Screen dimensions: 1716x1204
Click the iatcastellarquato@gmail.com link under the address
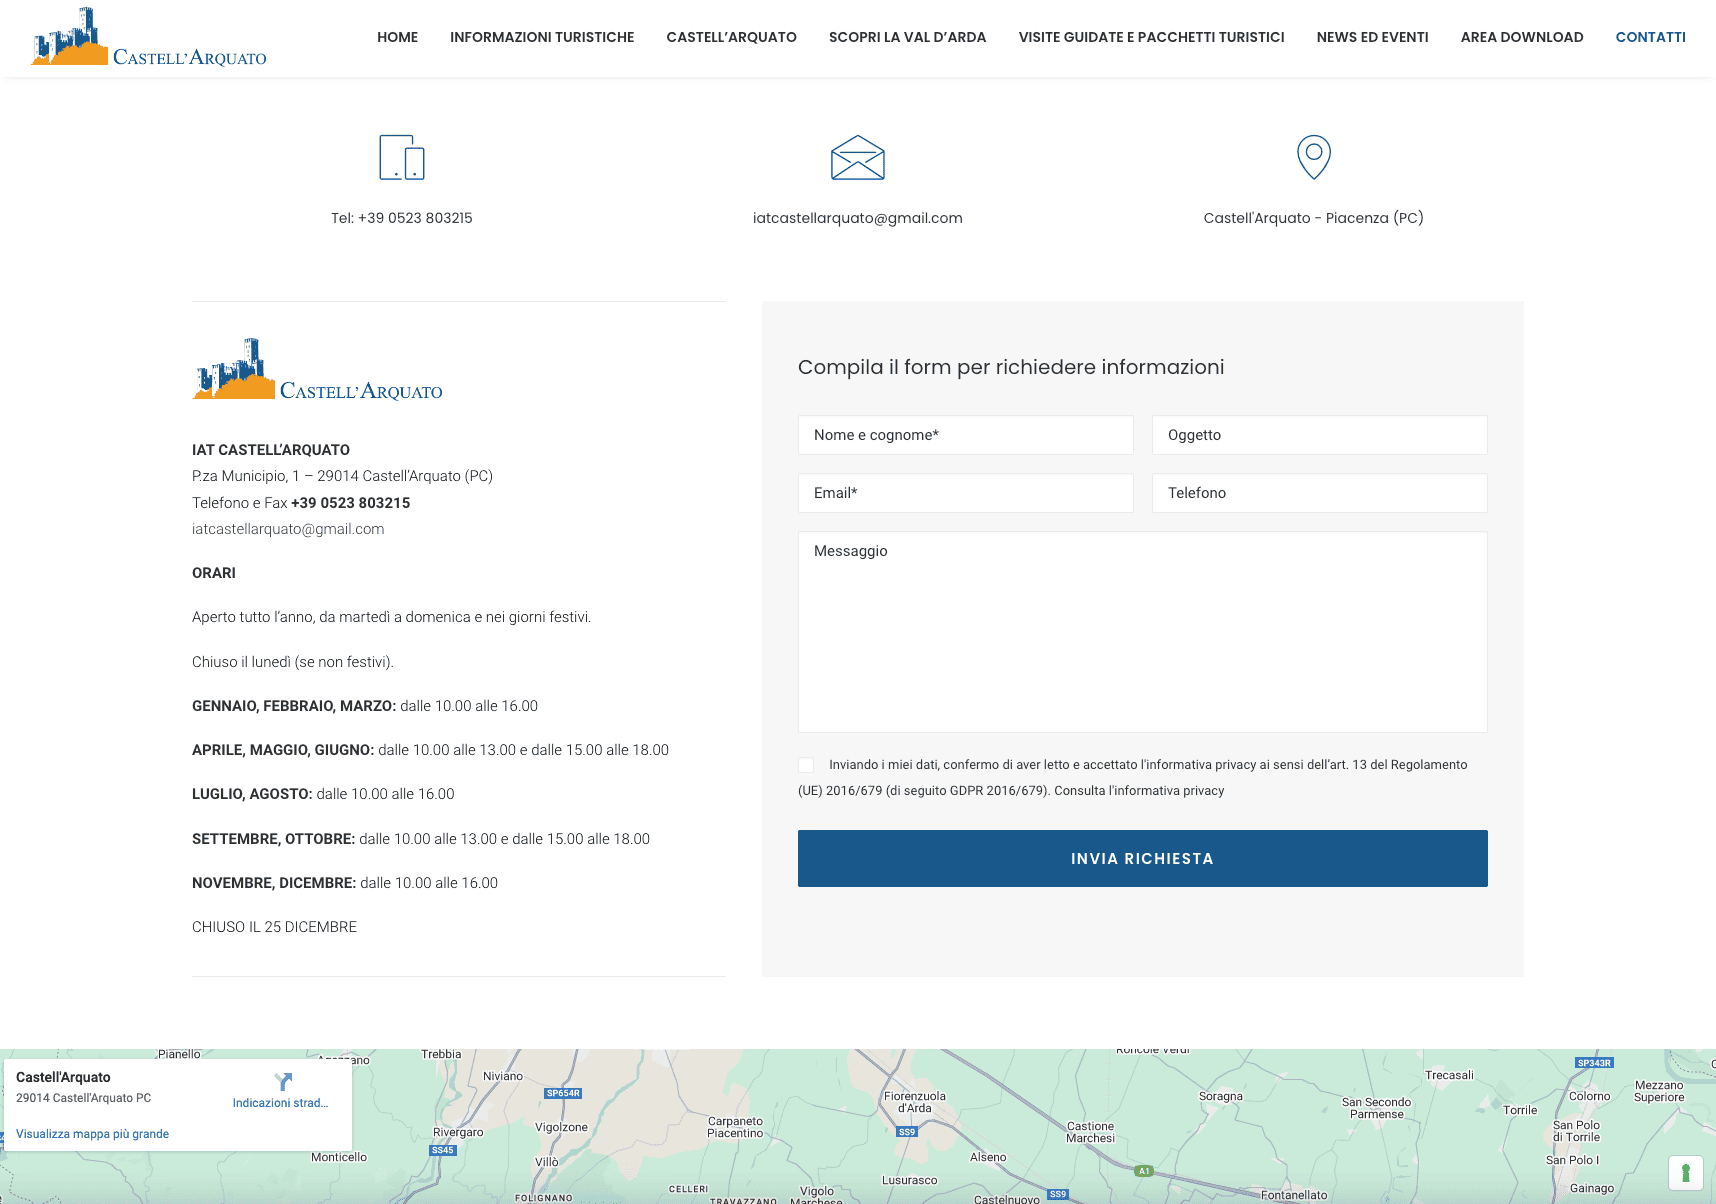point(288,529)
